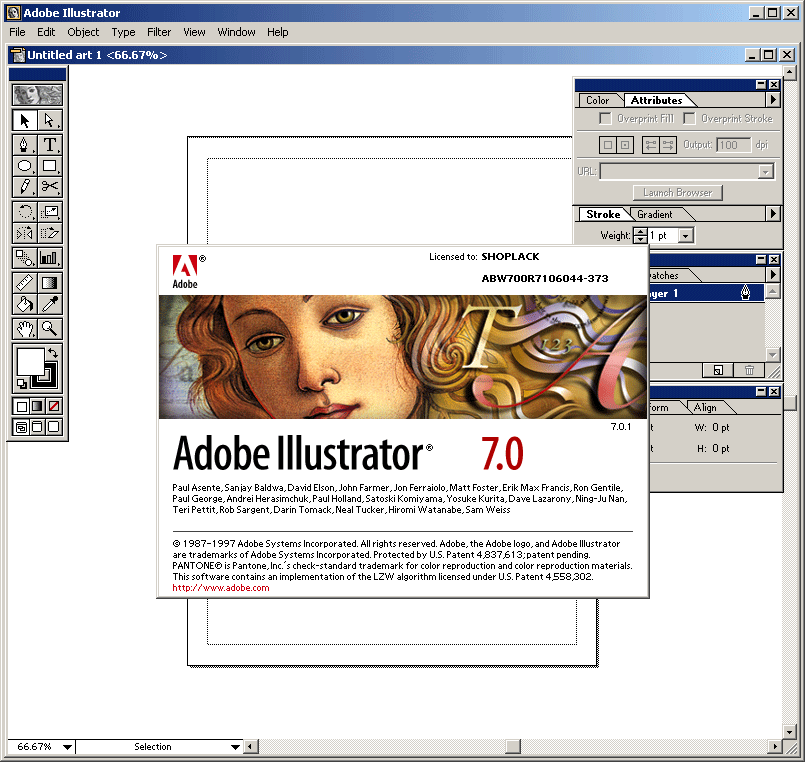Switch to standard window screen mode
The width and height of the screenshot is (805, 762).
(x=21, y=427)
